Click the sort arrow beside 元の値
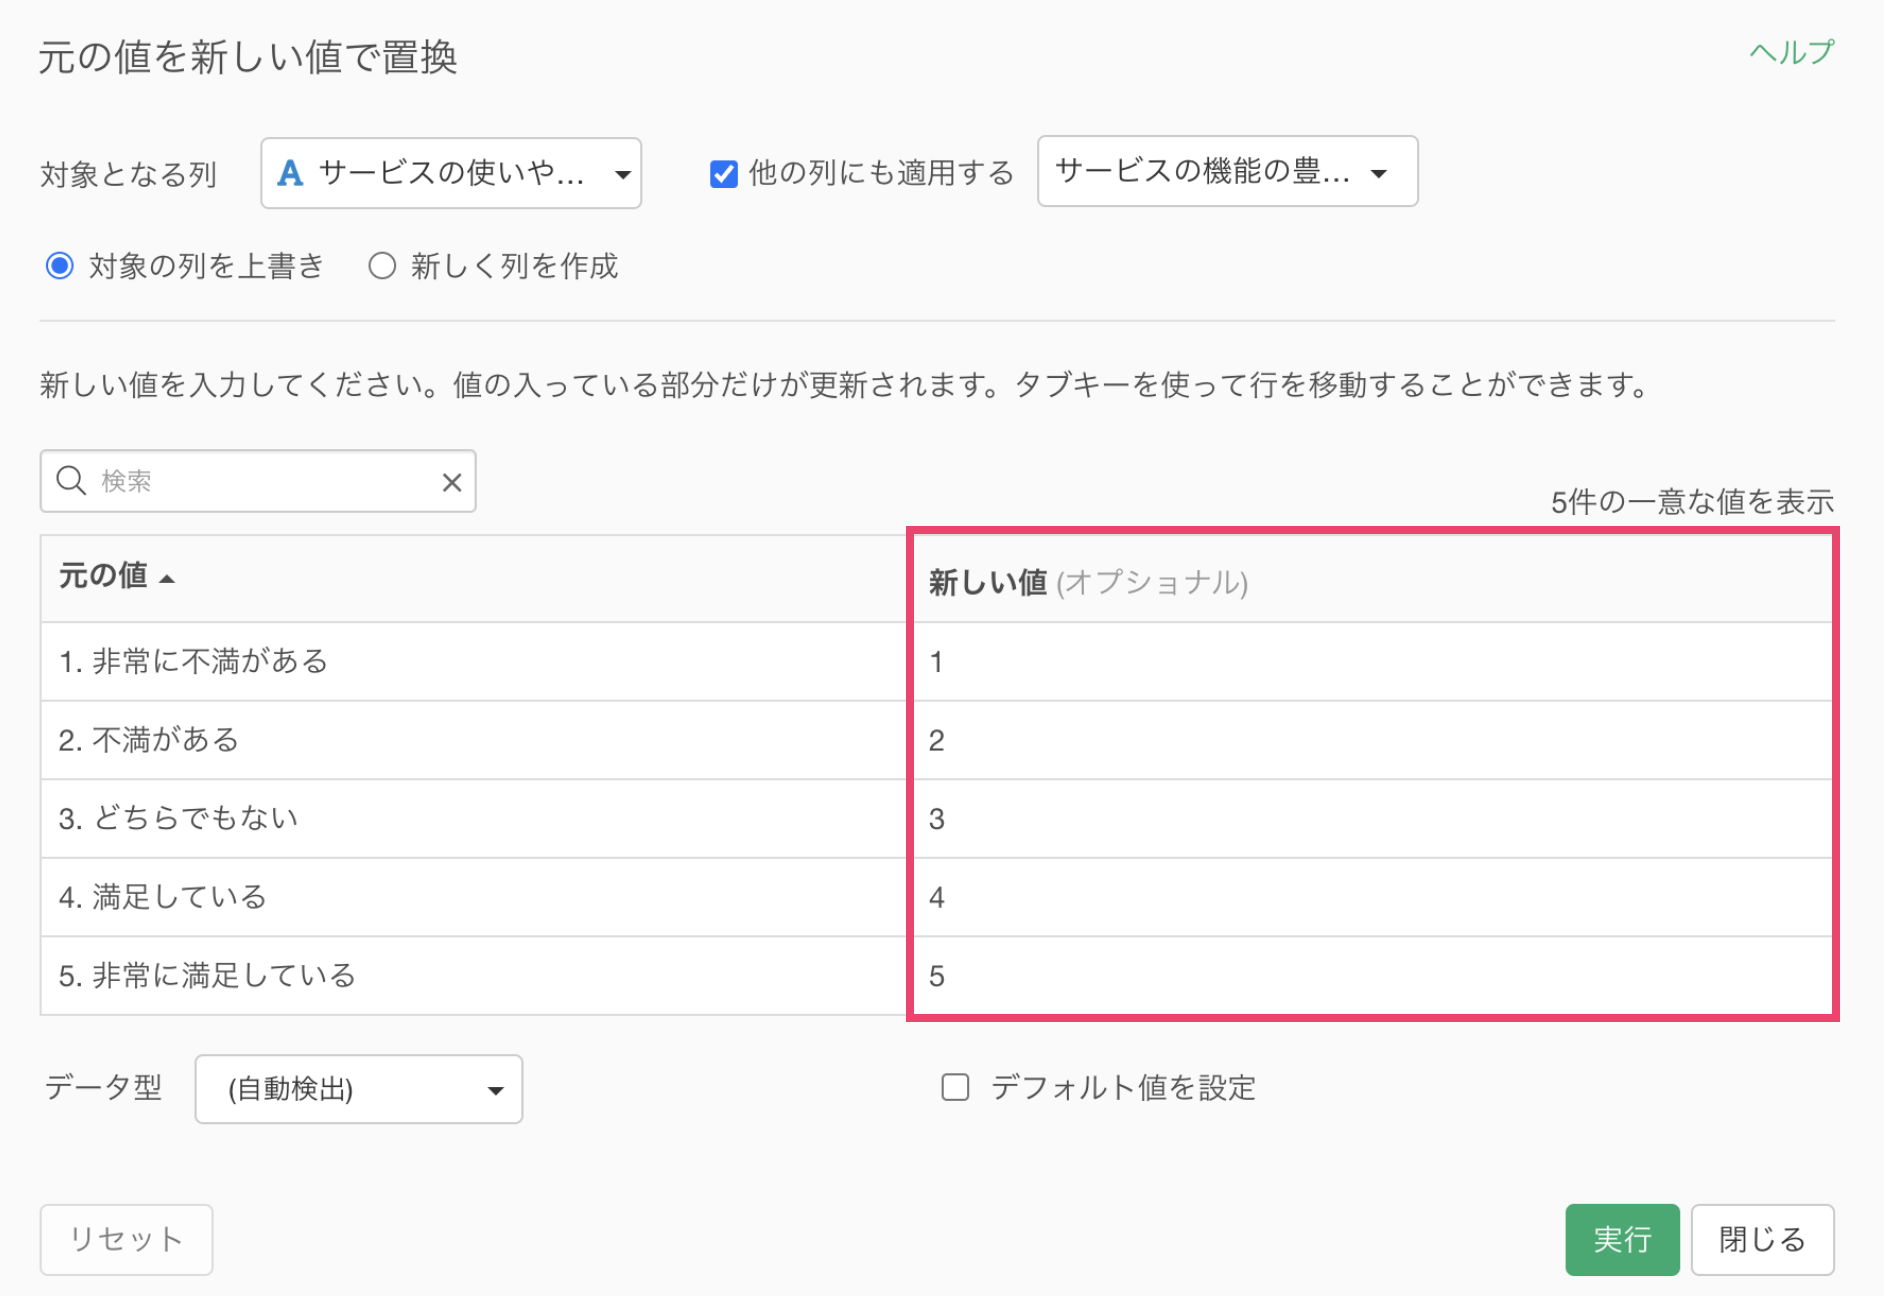This screenshot has height=1296, width=1886. [x=167, y=579]
